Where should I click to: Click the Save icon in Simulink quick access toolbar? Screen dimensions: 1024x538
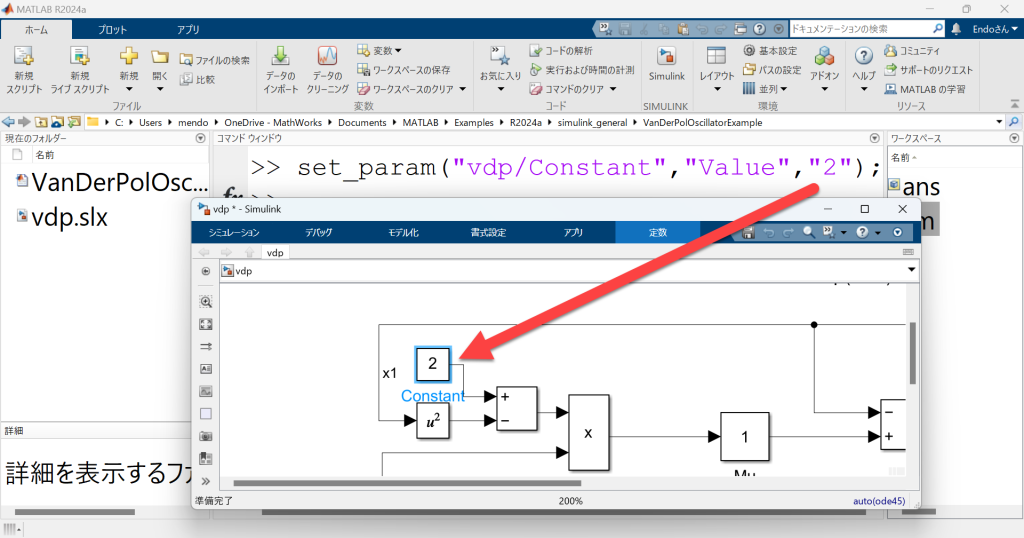(748, 233)
